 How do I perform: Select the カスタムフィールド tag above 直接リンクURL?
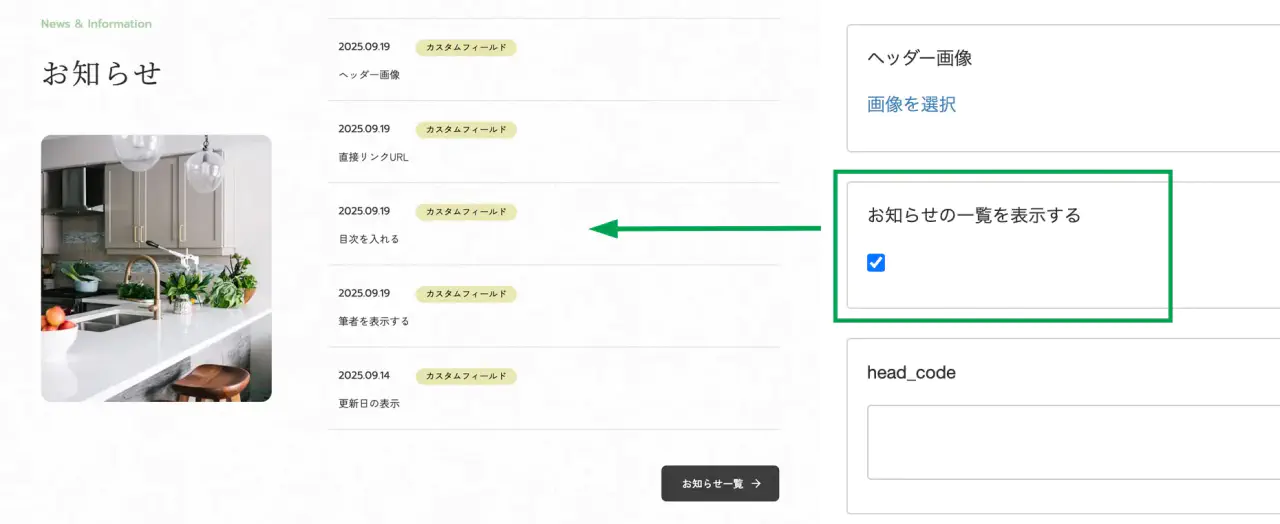click(x=466, y=129)
